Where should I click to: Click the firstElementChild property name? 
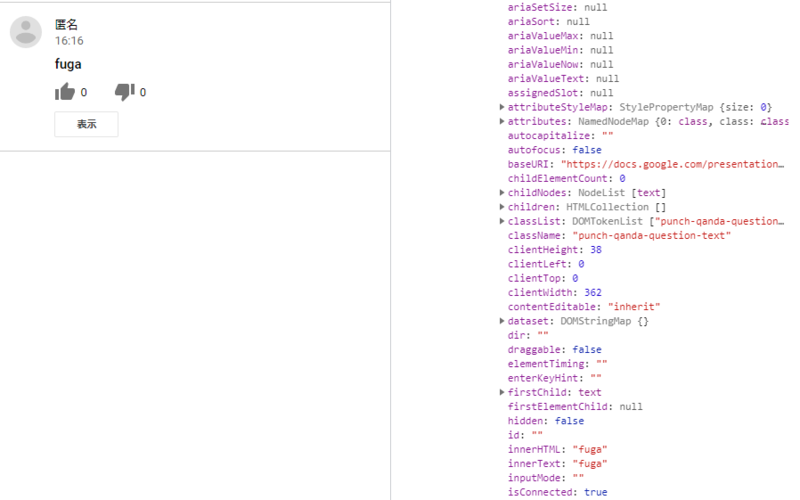tap(557, 407)
